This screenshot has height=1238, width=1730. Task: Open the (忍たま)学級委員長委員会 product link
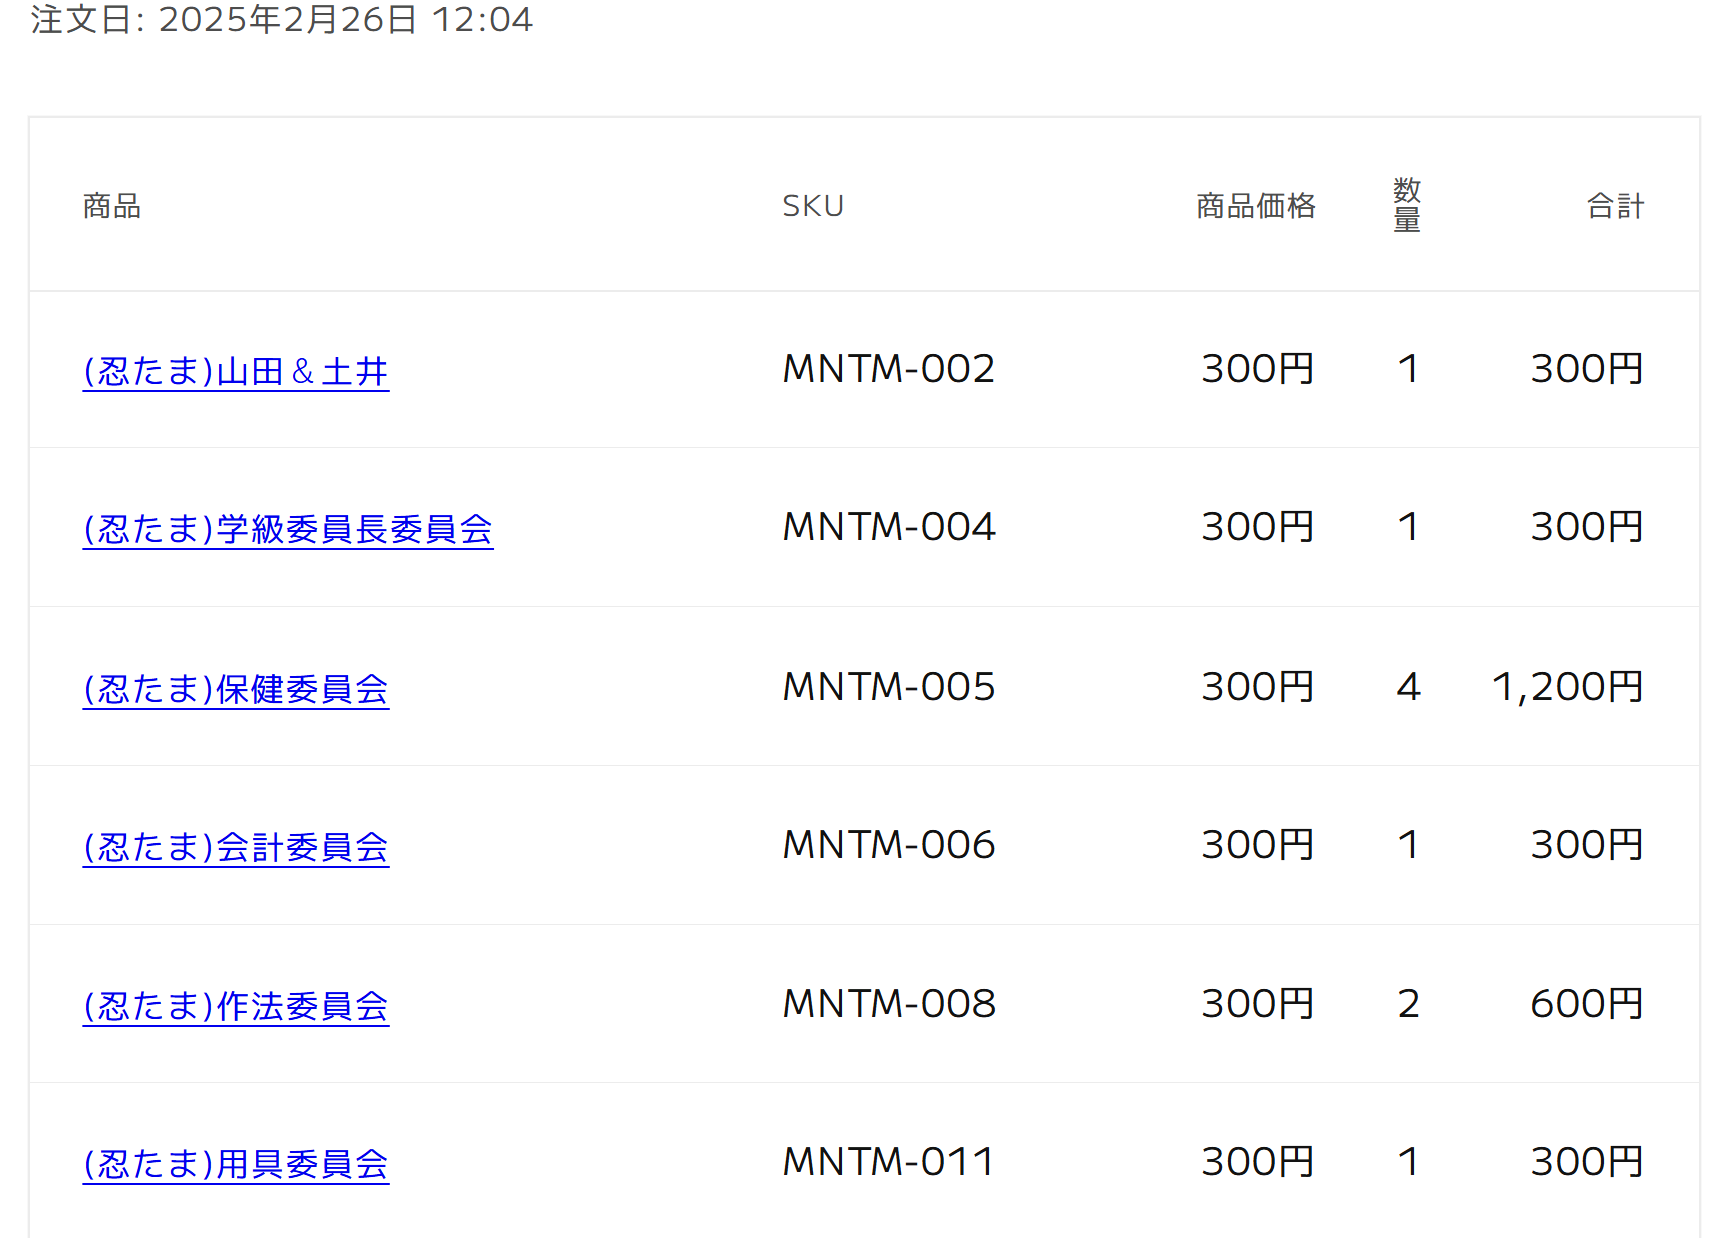pyautogui.click(x=288, y=529)
